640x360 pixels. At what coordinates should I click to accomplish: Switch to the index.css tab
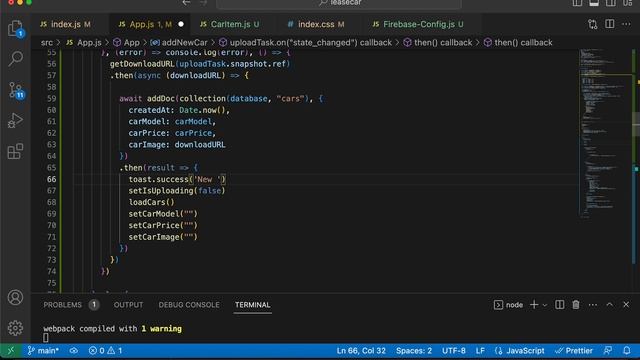click(316, 24)
